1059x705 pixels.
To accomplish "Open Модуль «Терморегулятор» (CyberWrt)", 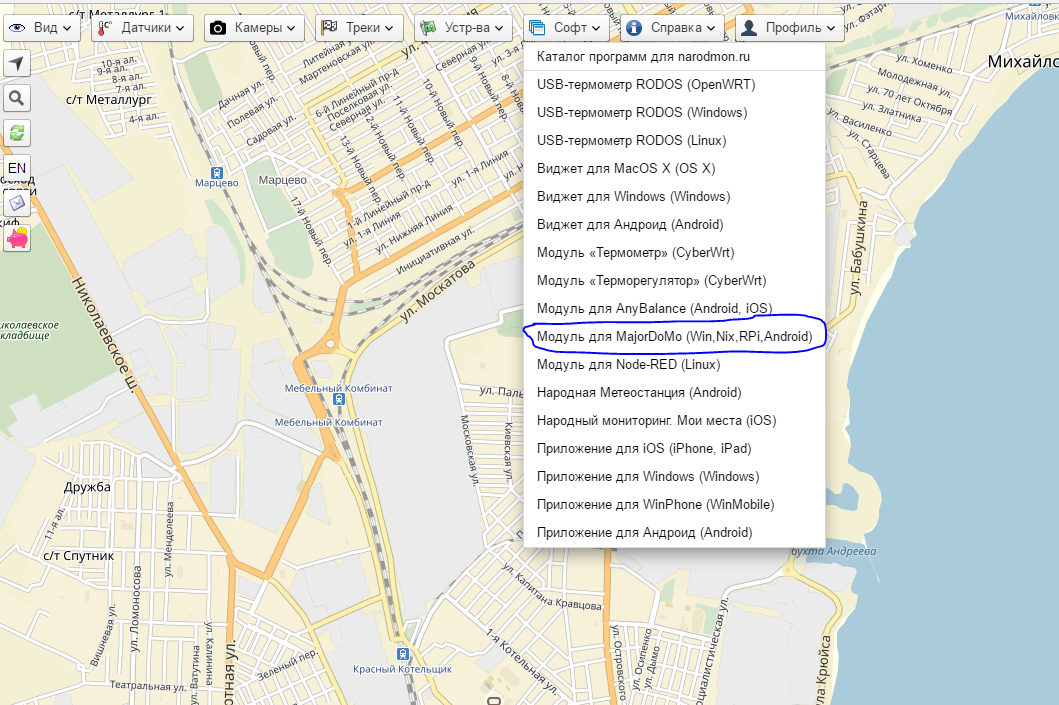I will tap(674, 280).
